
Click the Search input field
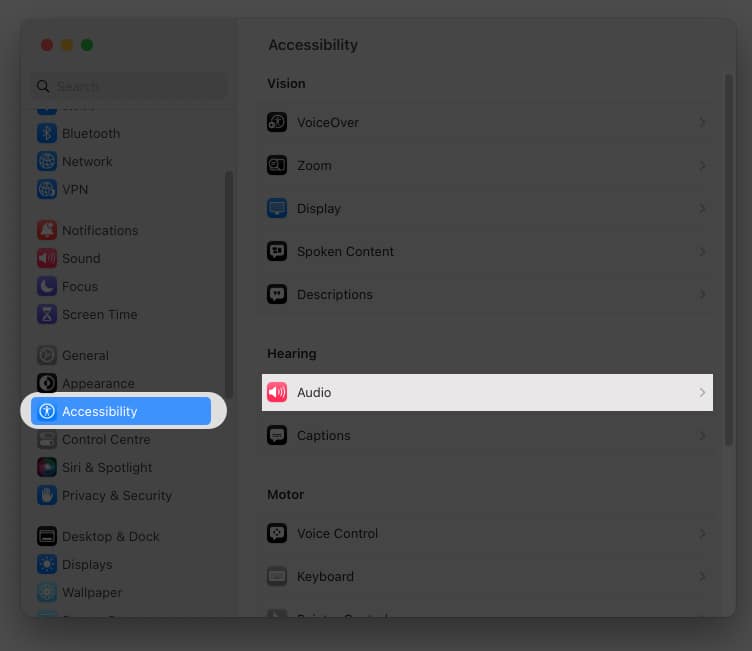click(x=129, y=86)
